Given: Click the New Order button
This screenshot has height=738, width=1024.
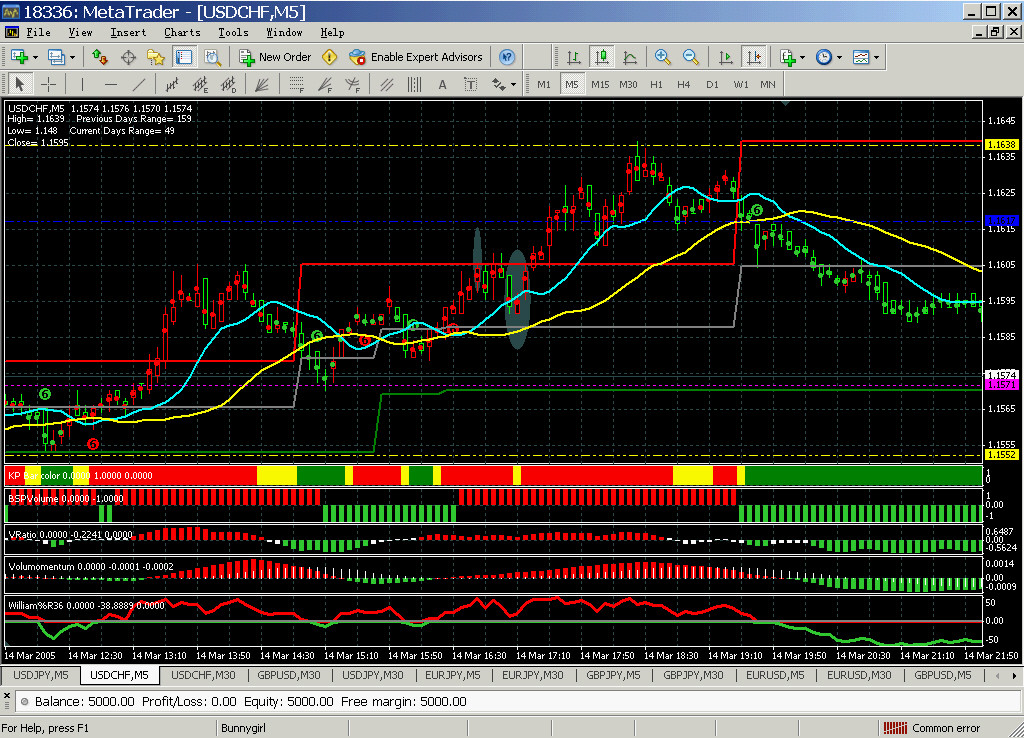Looking at the screenshot, I should coord(275,57).
